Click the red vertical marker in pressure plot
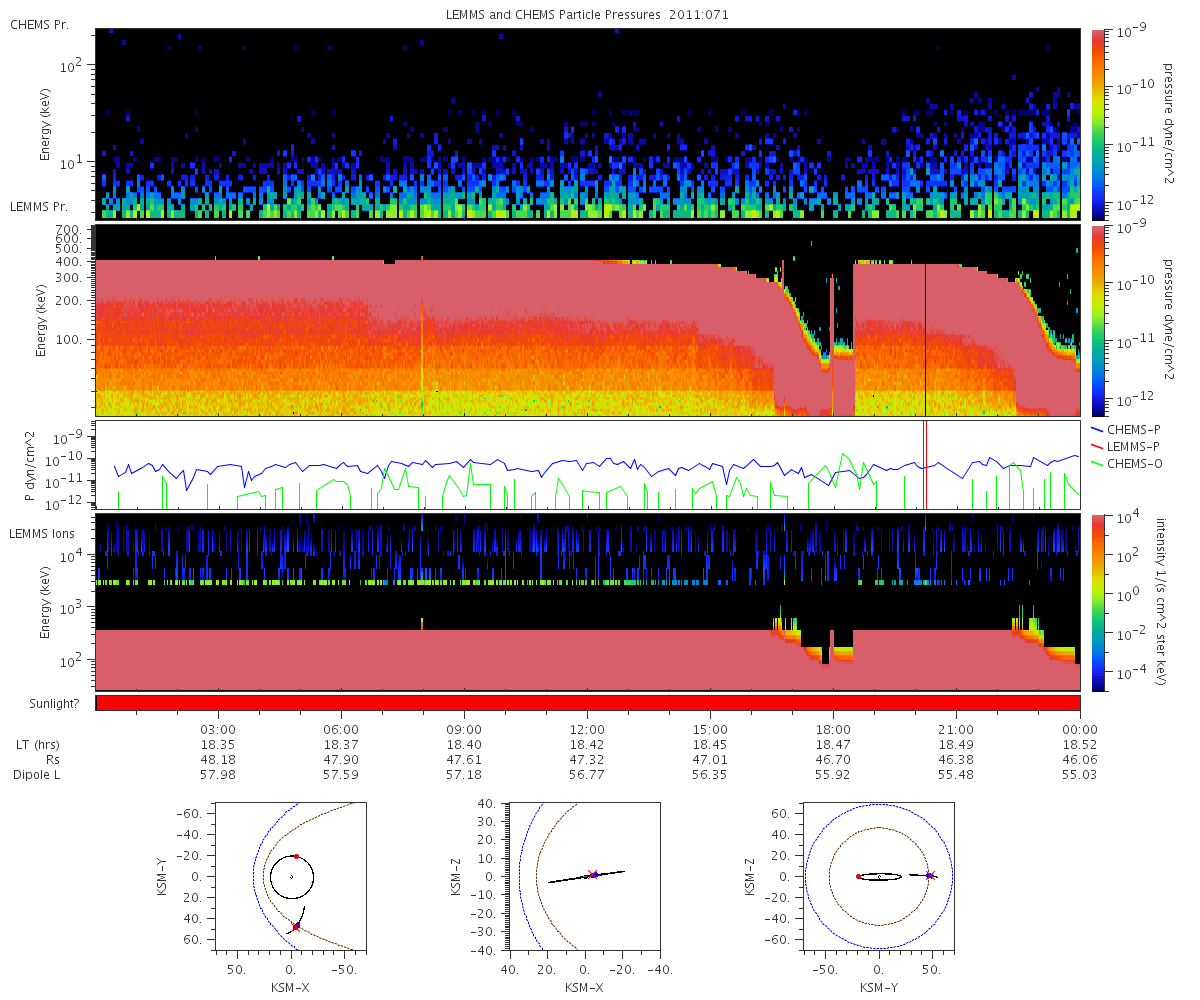Viewport: 1200px width, 1000px height. [x=925, y=465]
